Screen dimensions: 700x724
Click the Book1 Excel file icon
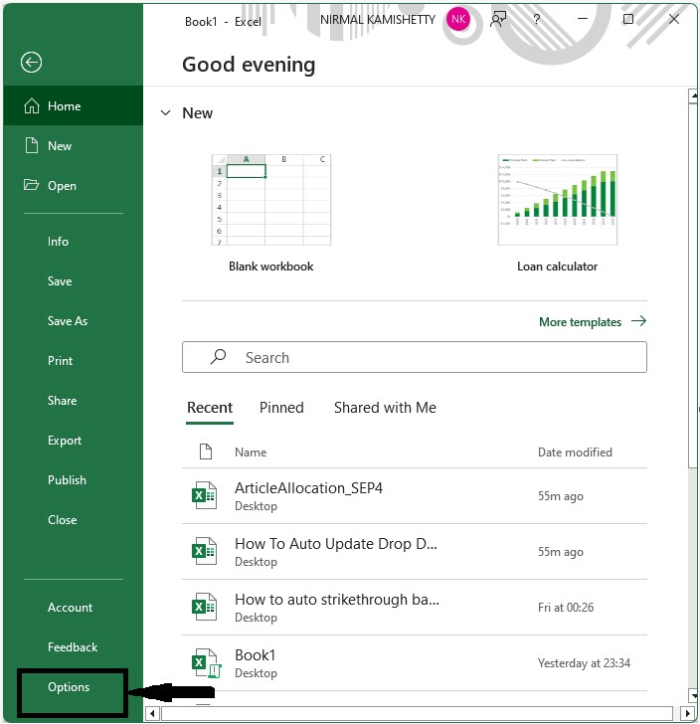pyautogui.click(x=204, y=663)
